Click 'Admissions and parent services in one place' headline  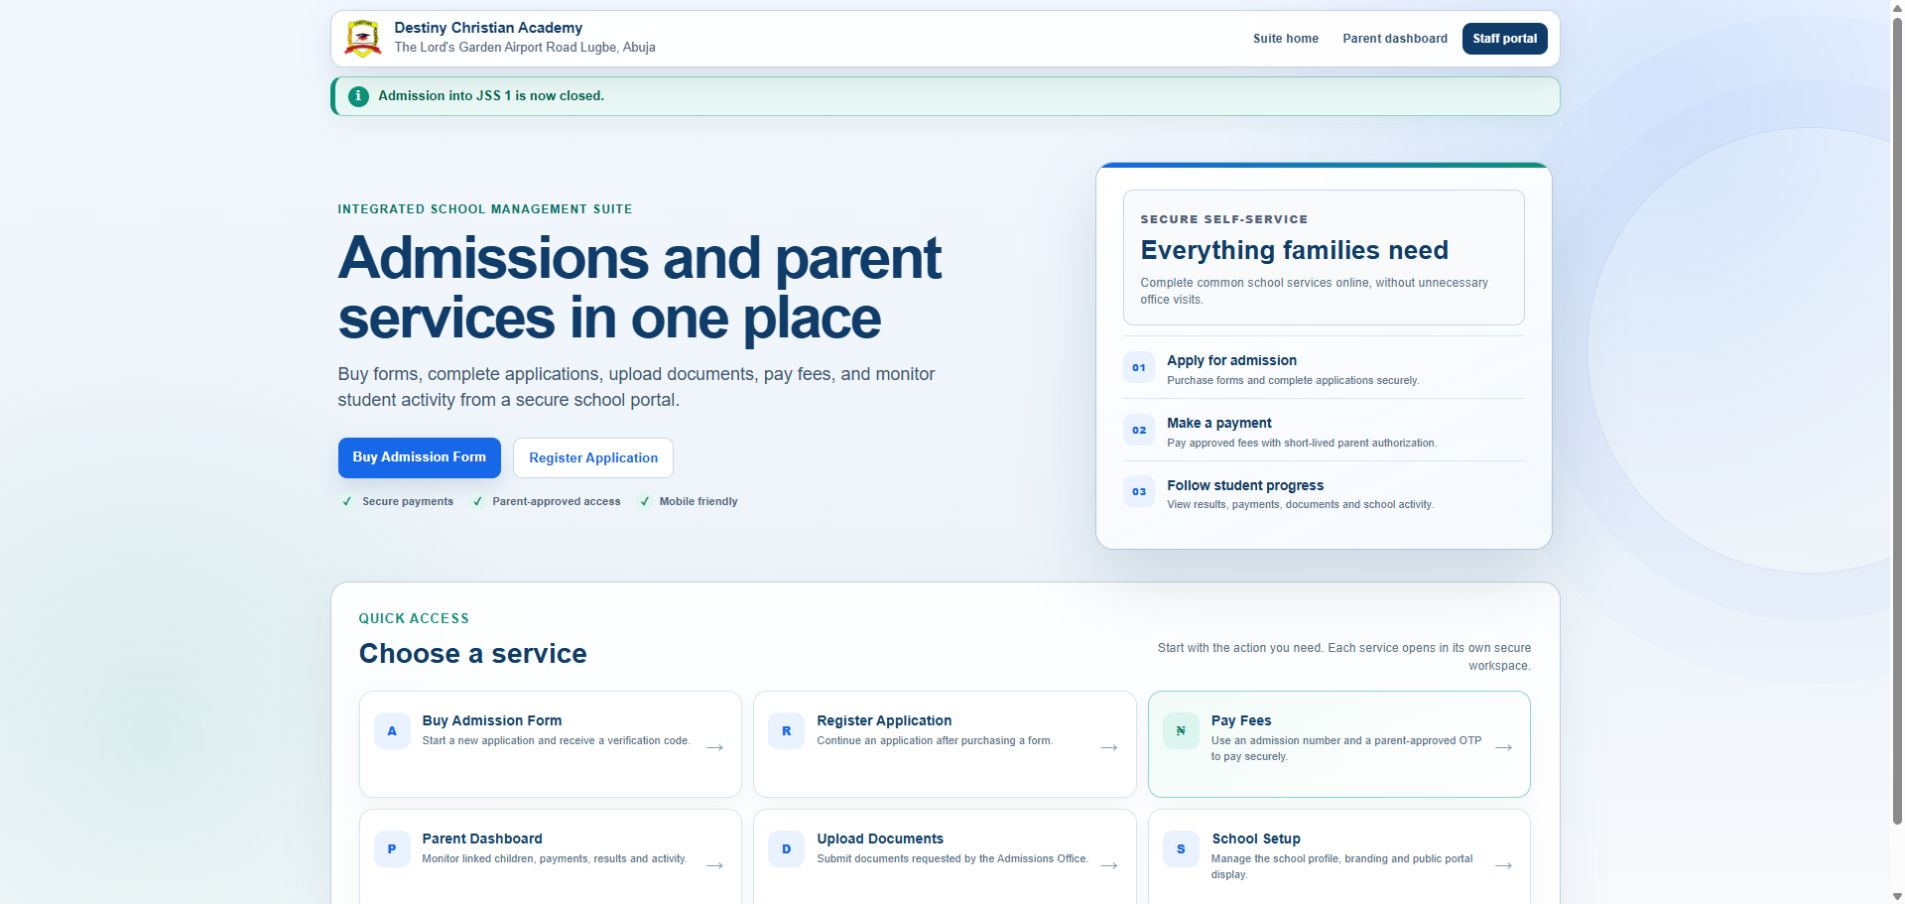[x=640, y=287]
